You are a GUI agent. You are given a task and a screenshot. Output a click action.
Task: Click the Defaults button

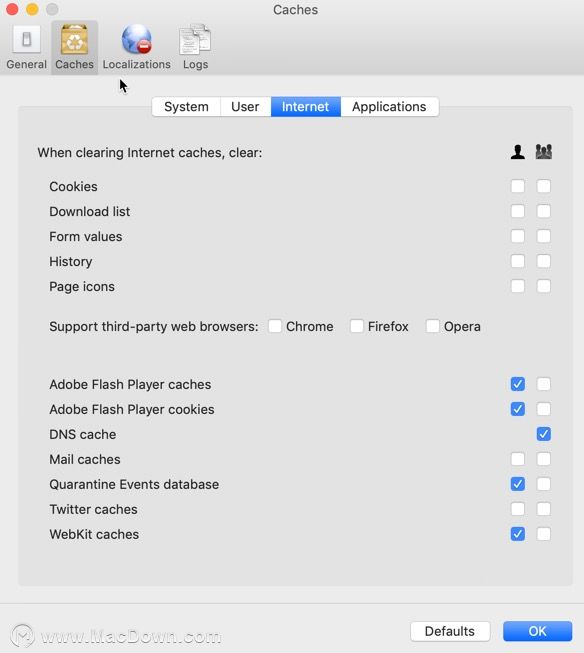[x=450, y=631]
